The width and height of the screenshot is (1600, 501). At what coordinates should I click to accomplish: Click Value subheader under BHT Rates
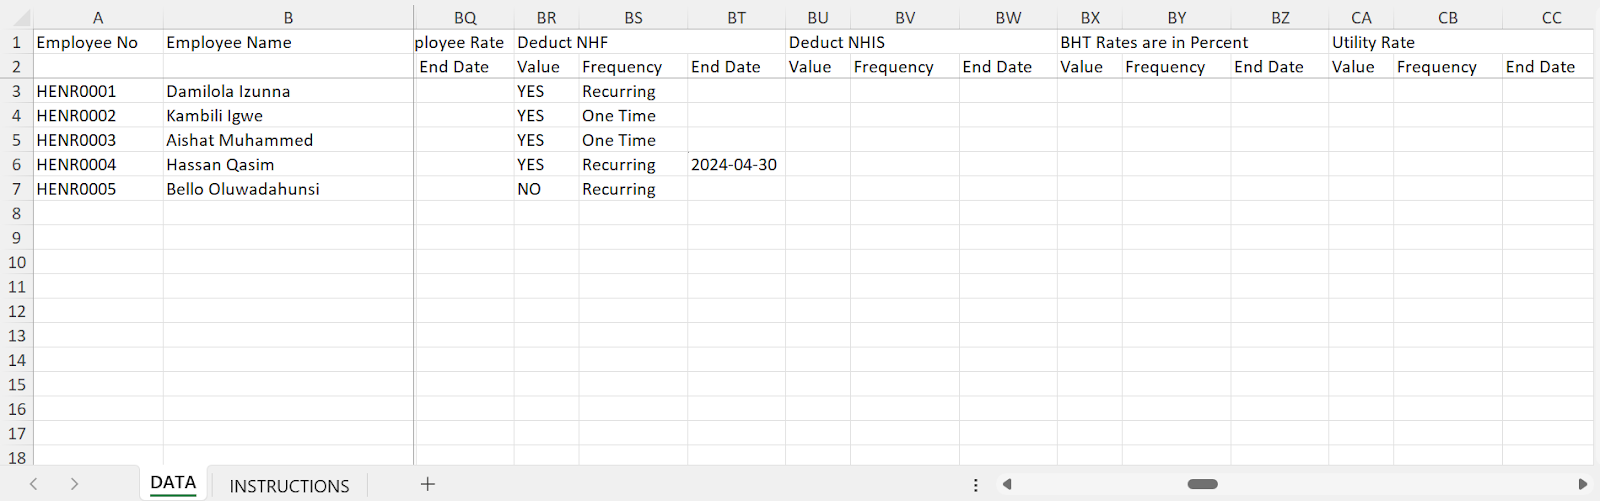click(x=1090, y=66)
